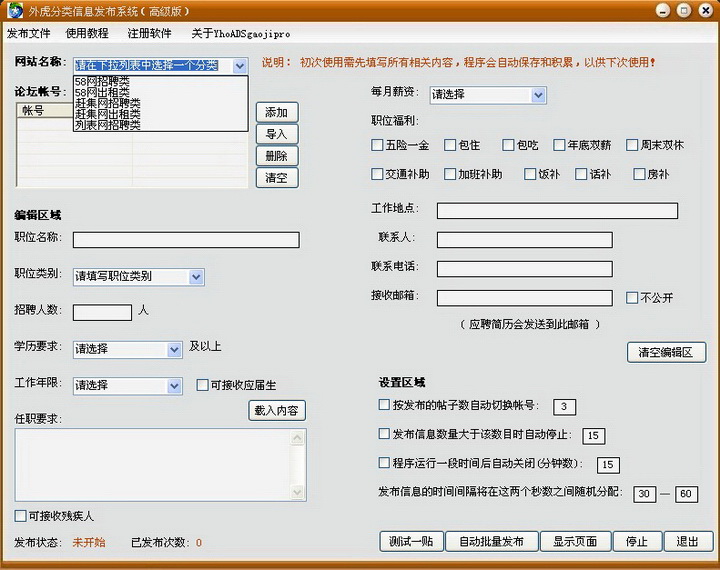Viewport: 720px width, 570px height.
Task: Check the 加班补助 option
Action: click(450, 174)
